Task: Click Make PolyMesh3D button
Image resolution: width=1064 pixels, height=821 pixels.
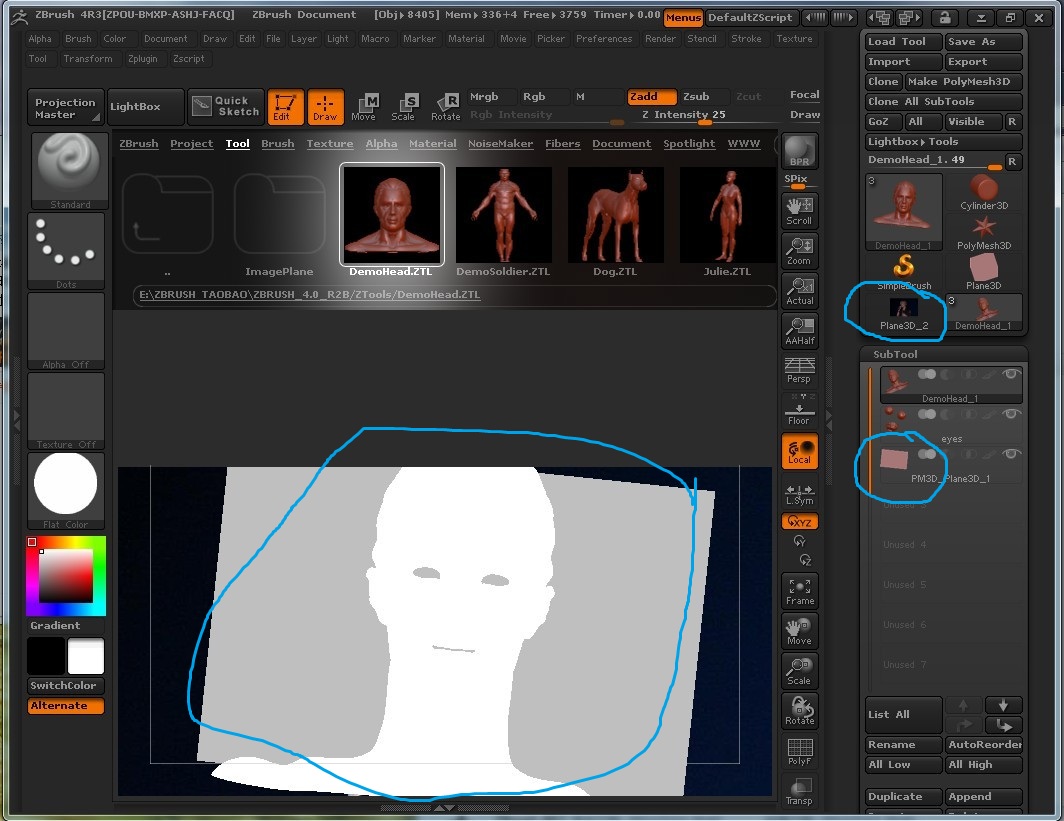Action: point(963,81)
